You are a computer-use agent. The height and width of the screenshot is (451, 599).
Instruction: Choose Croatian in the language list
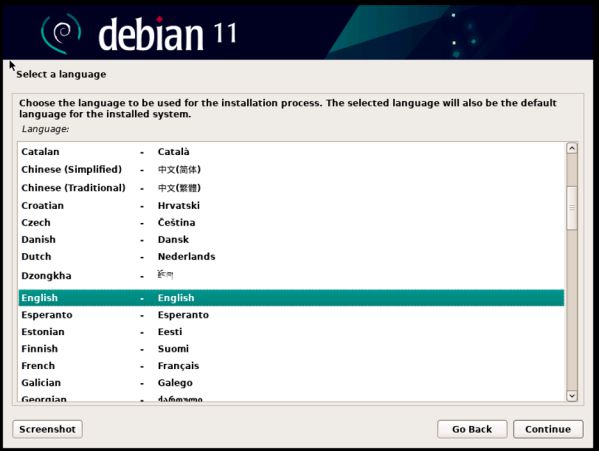tap(291, 205)
